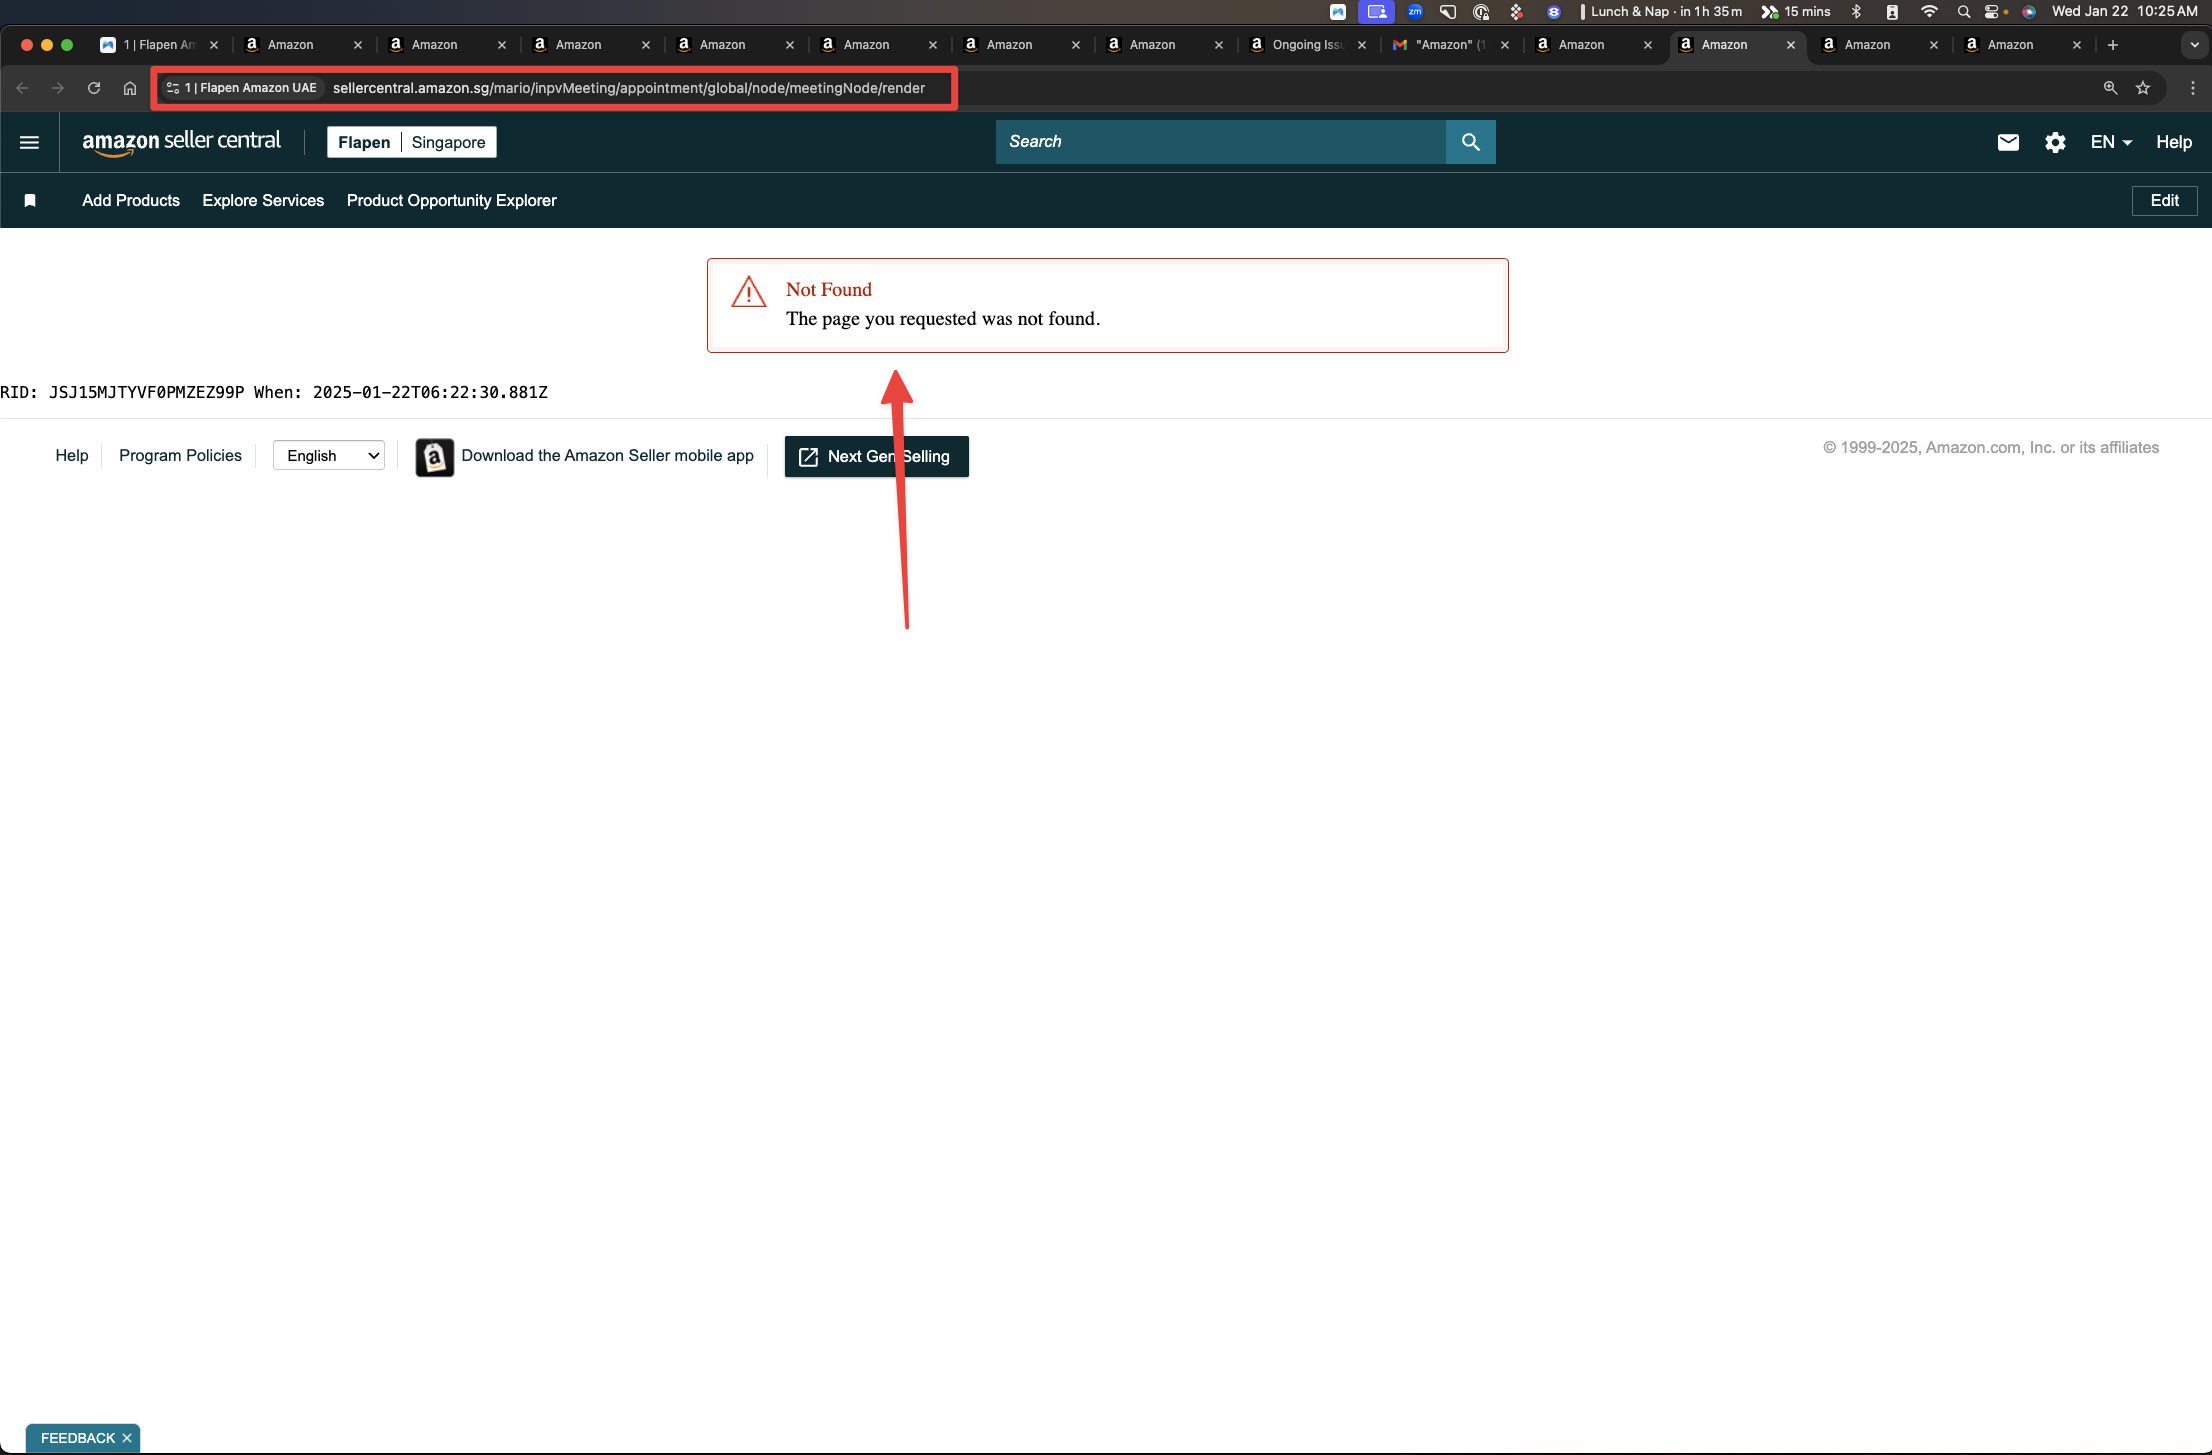Open Explore Services menu item
Screen dimensions: 2212x1455
coord(263,200)
